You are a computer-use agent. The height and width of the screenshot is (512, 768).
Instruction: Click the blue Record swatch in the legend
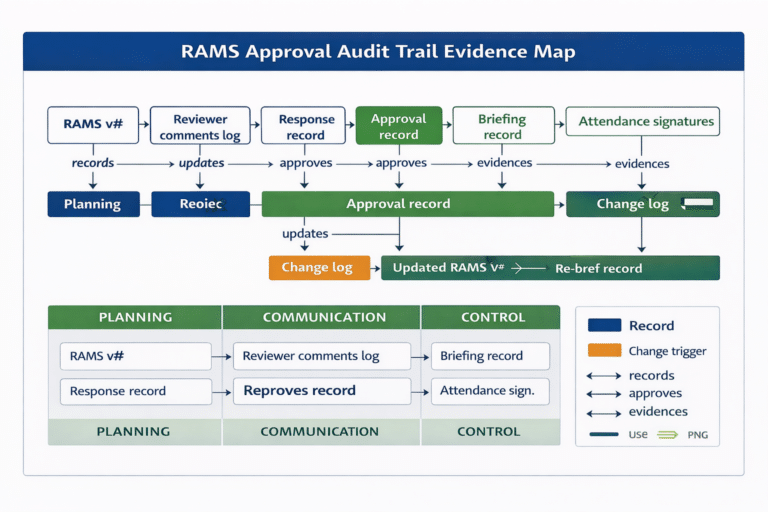tap(604, 325)
